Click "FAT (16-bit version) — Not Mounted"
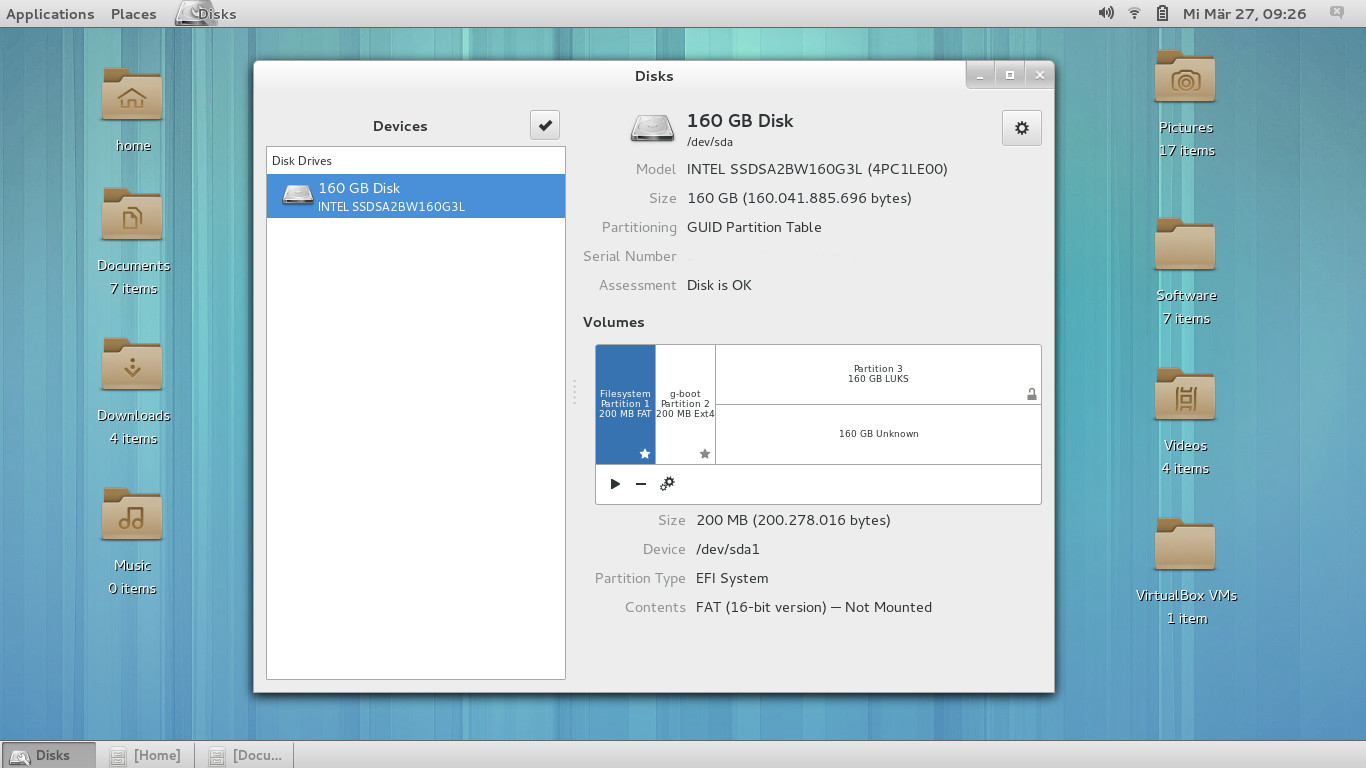This screenshot has height=768, width=1366. pyautogui.click(x=814, y=607)
